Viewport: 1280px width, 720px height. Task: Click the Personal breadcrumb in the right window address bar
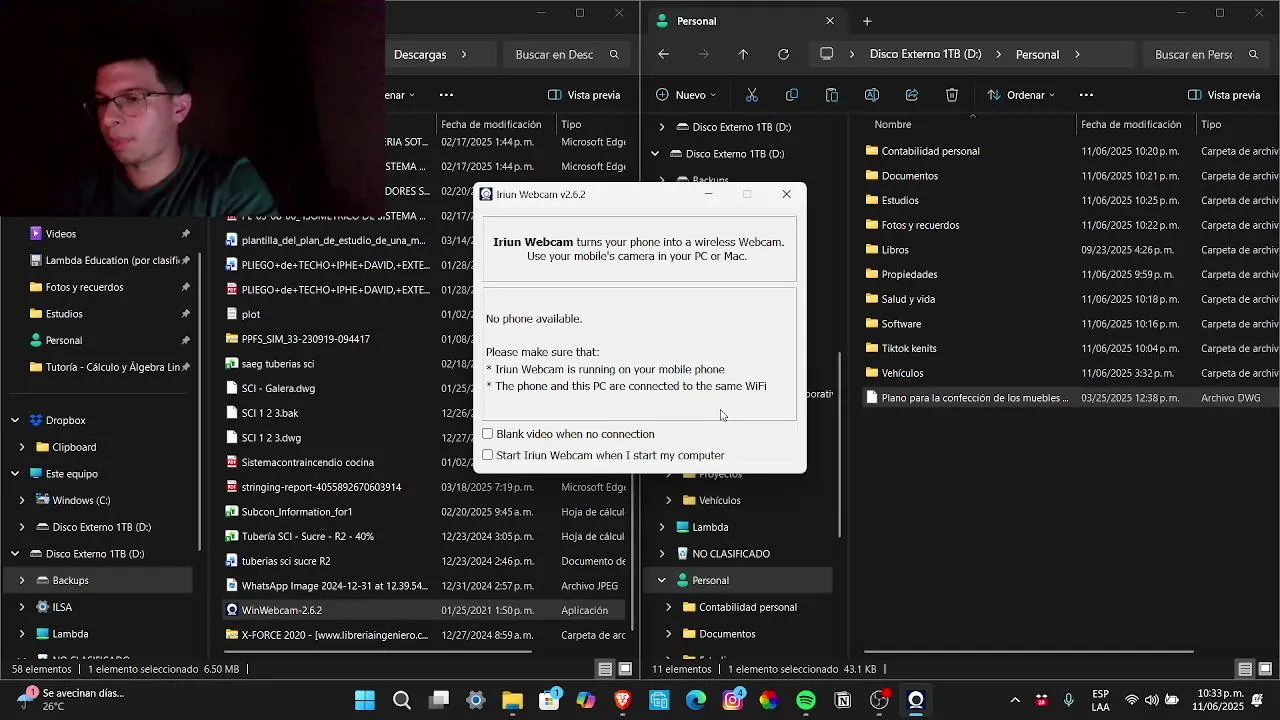pos(1037,55)
